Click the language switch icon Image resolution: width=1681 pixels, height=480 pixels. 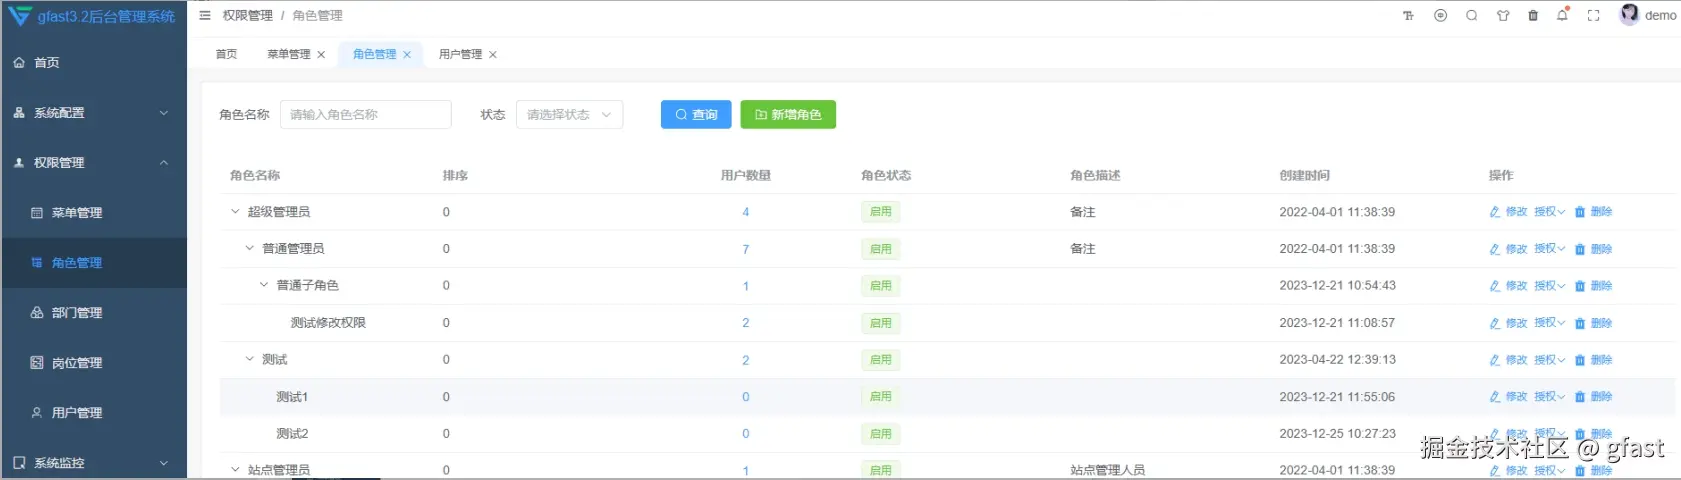tap(1440, 16)
